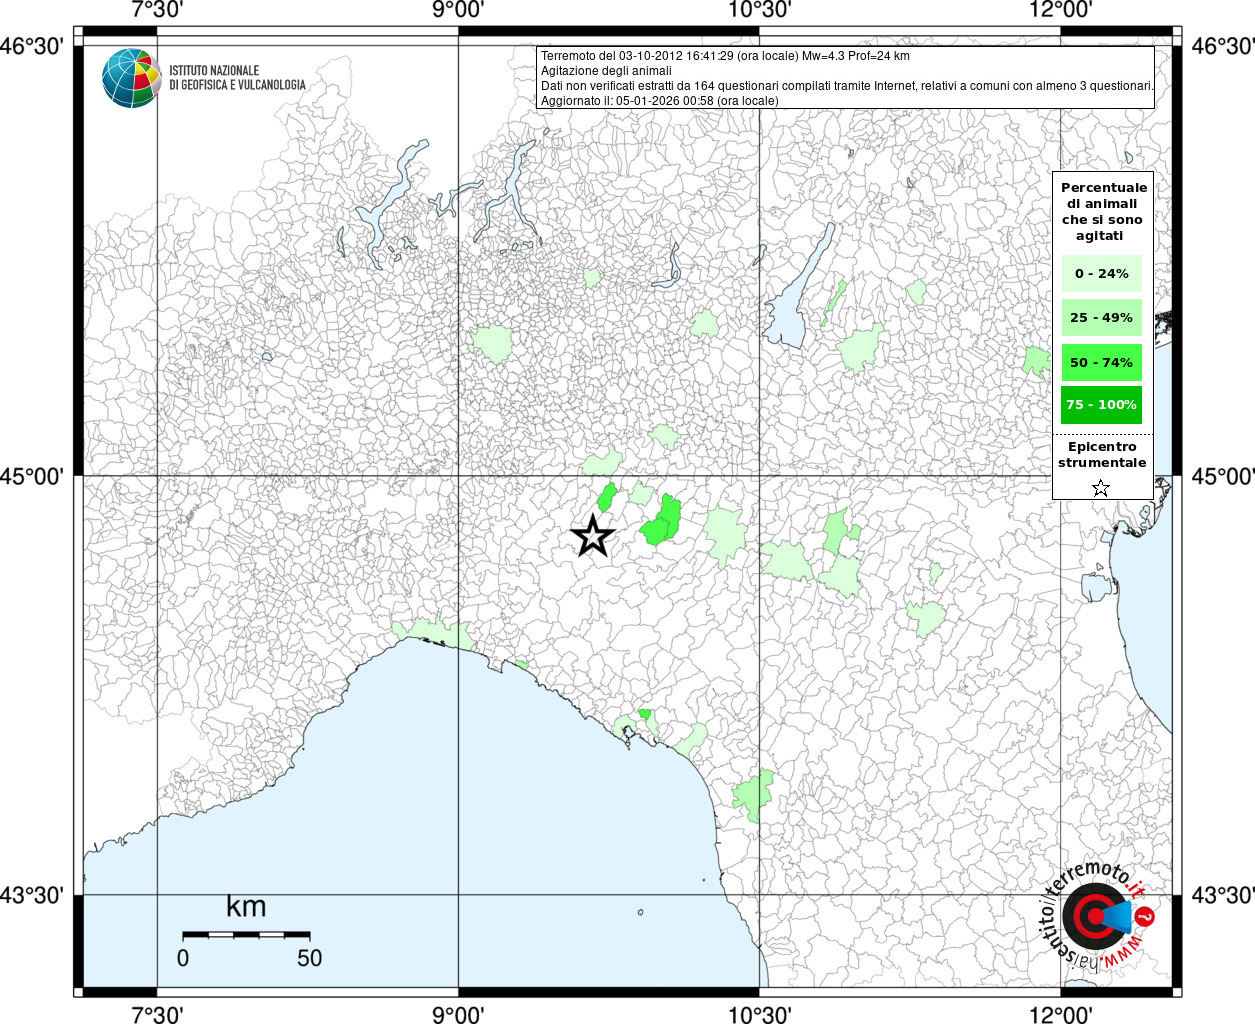Select the 25 - 49% legend swatch
The width and height of the screenshot is (1255, 1024).
tap(1102, 317)
